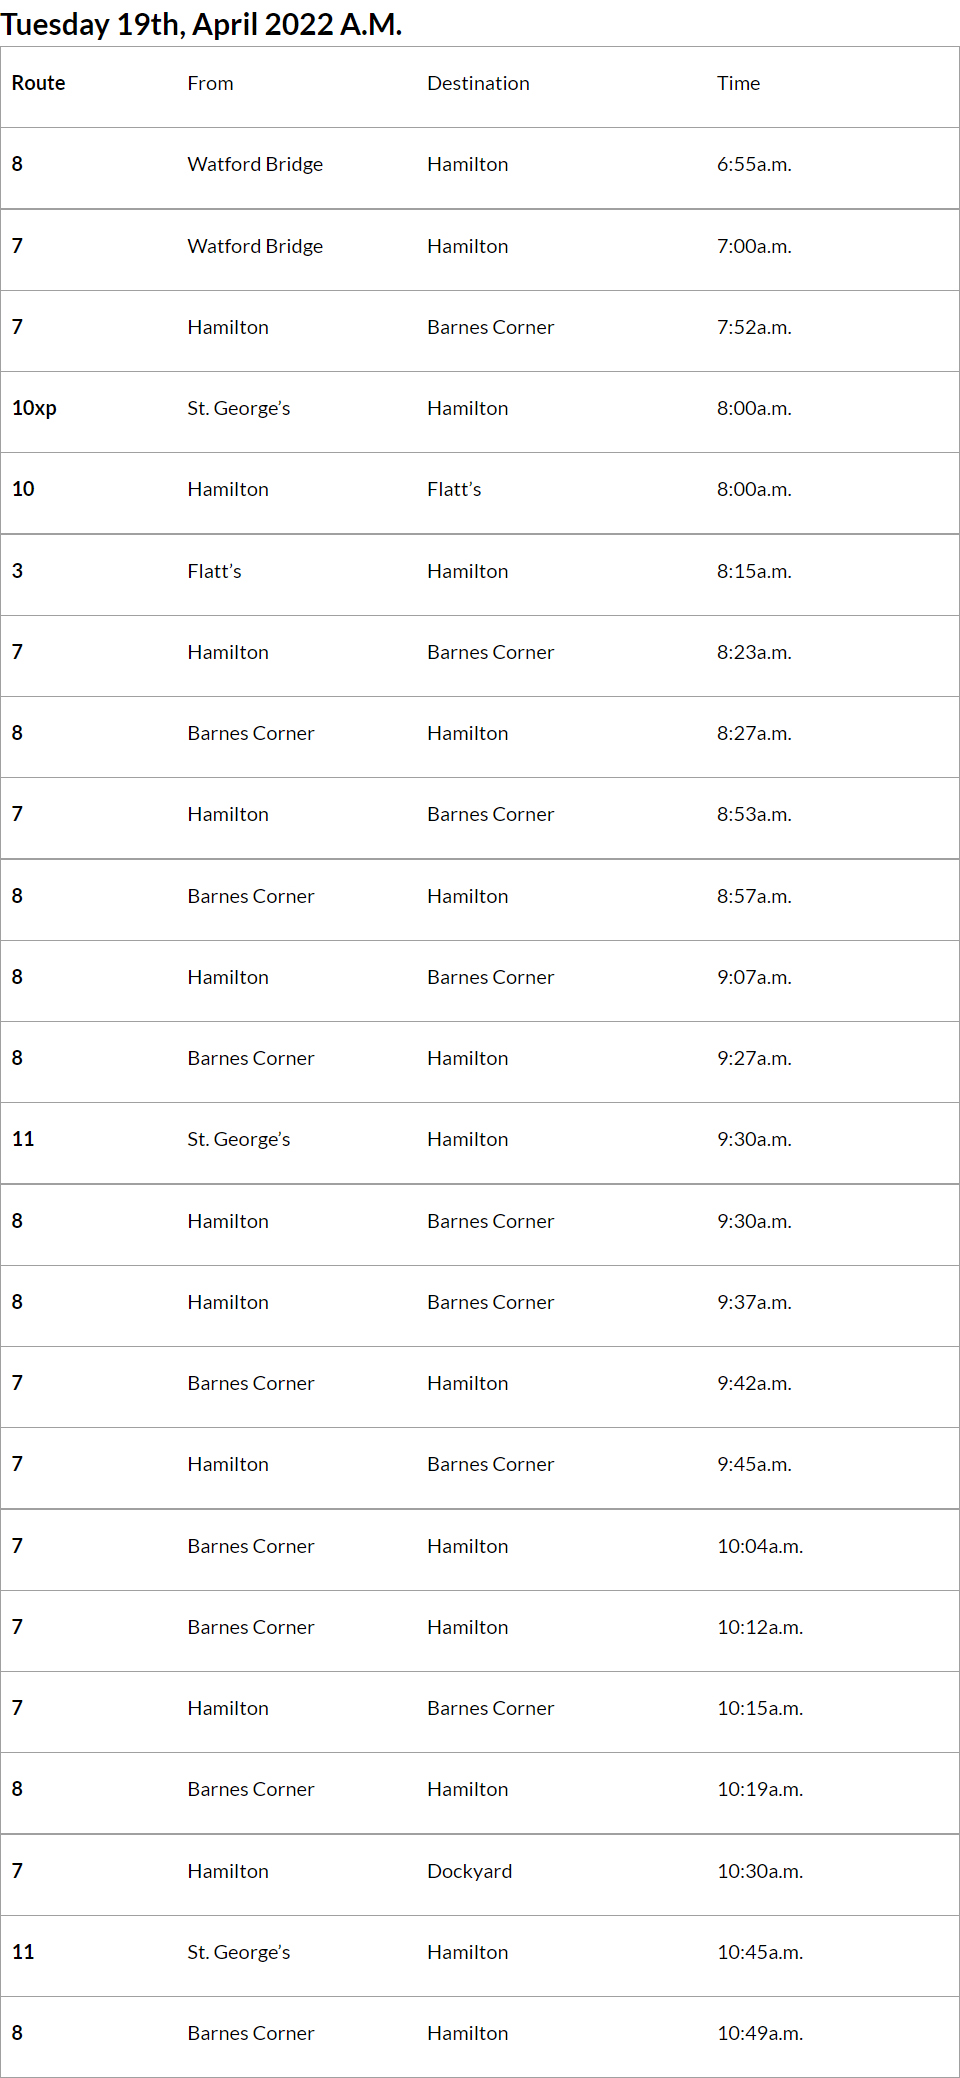Image resolution: width=960 pixels, height=2078 pixels.
Task: Click the 8:15a.m. time cell
Action: pyautogui.click(x=754, y=572)
